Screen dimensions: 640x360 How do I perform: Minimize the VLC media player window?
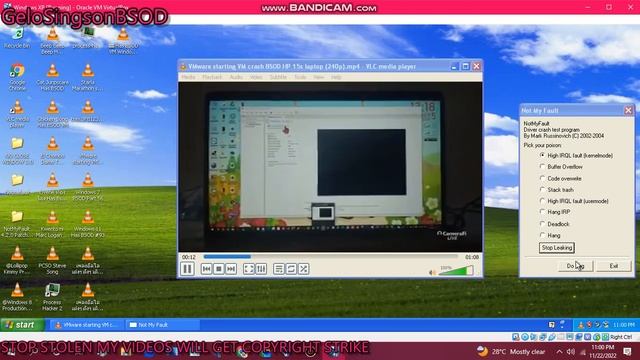454,67
